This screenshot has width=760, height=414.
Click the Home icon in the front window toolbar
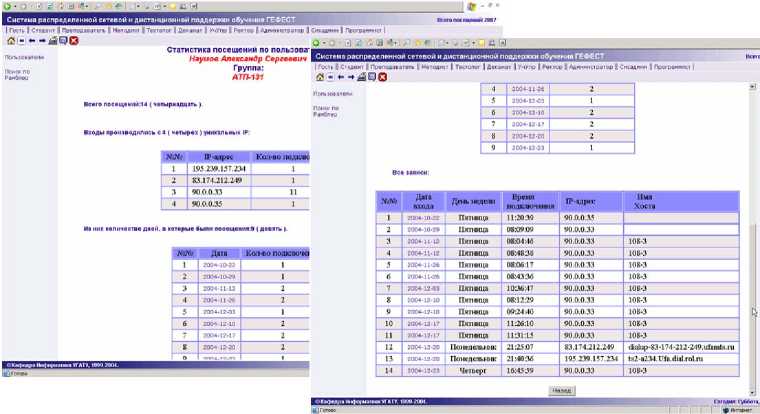320,77
